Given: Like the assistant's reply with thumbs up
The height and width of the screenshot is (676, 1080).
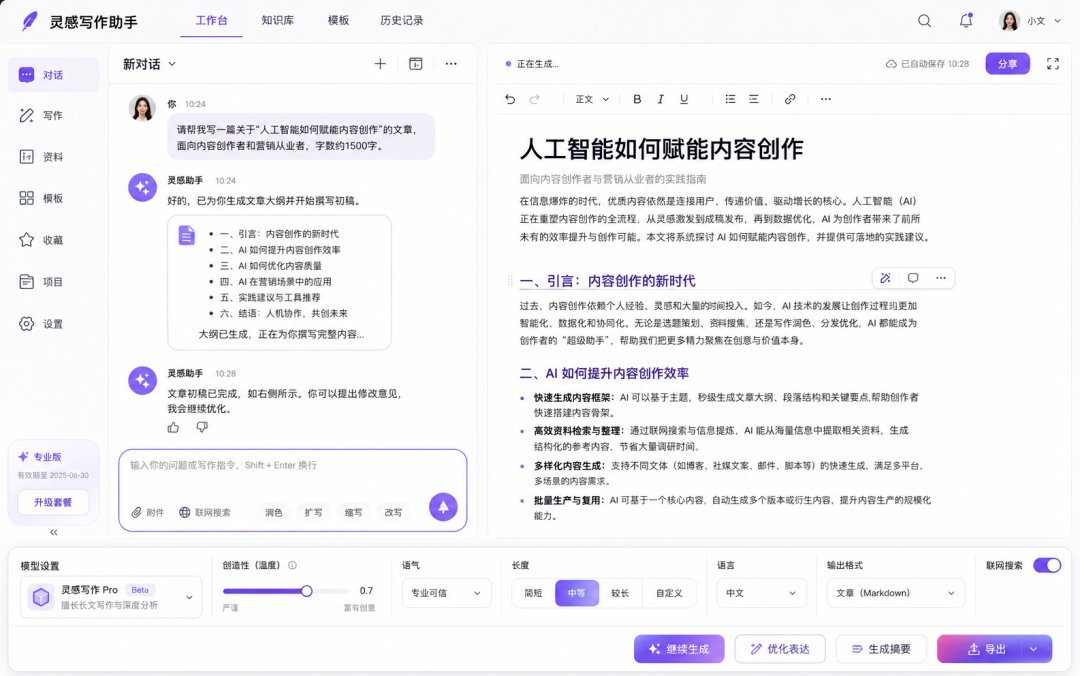Looking at the screenshot, I should pyautogui.click(x=174, y=427).
